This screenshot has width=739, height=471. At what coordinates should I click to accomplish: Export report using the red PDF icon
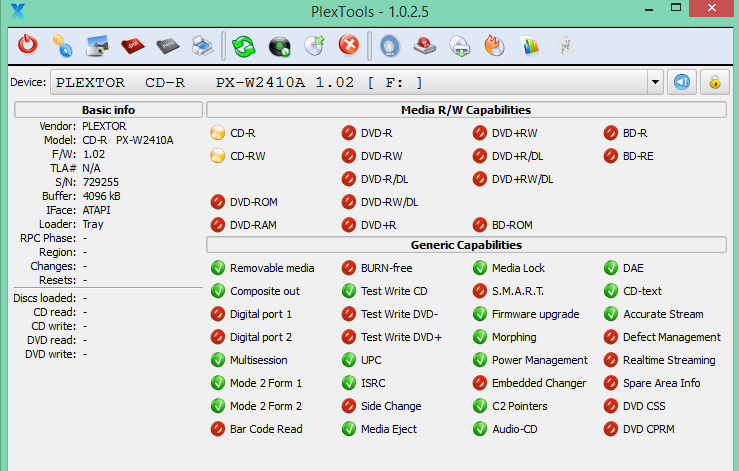click(x=132, y=46)
